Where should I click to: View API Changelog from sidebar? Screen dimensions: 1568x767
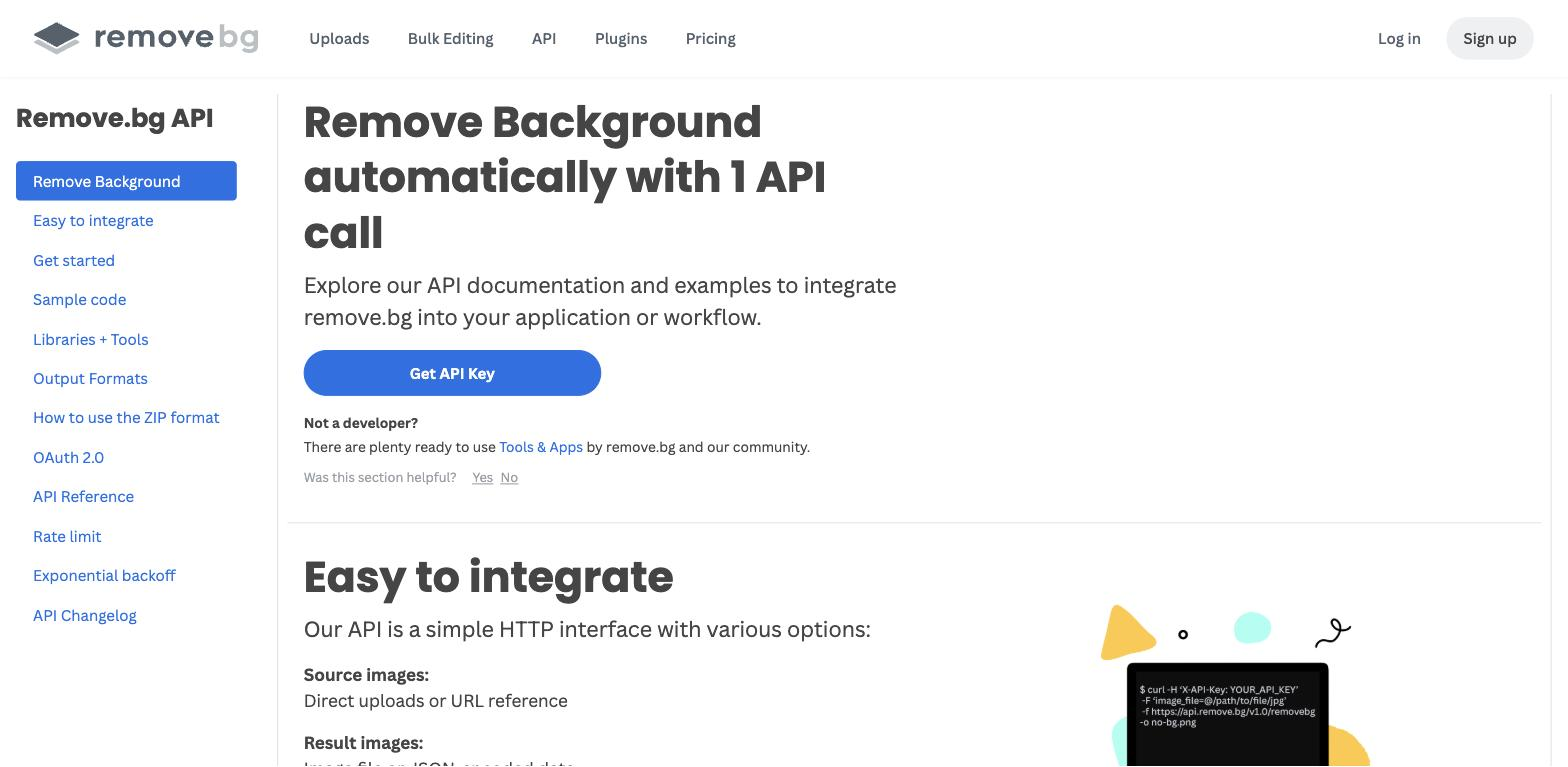84,615
